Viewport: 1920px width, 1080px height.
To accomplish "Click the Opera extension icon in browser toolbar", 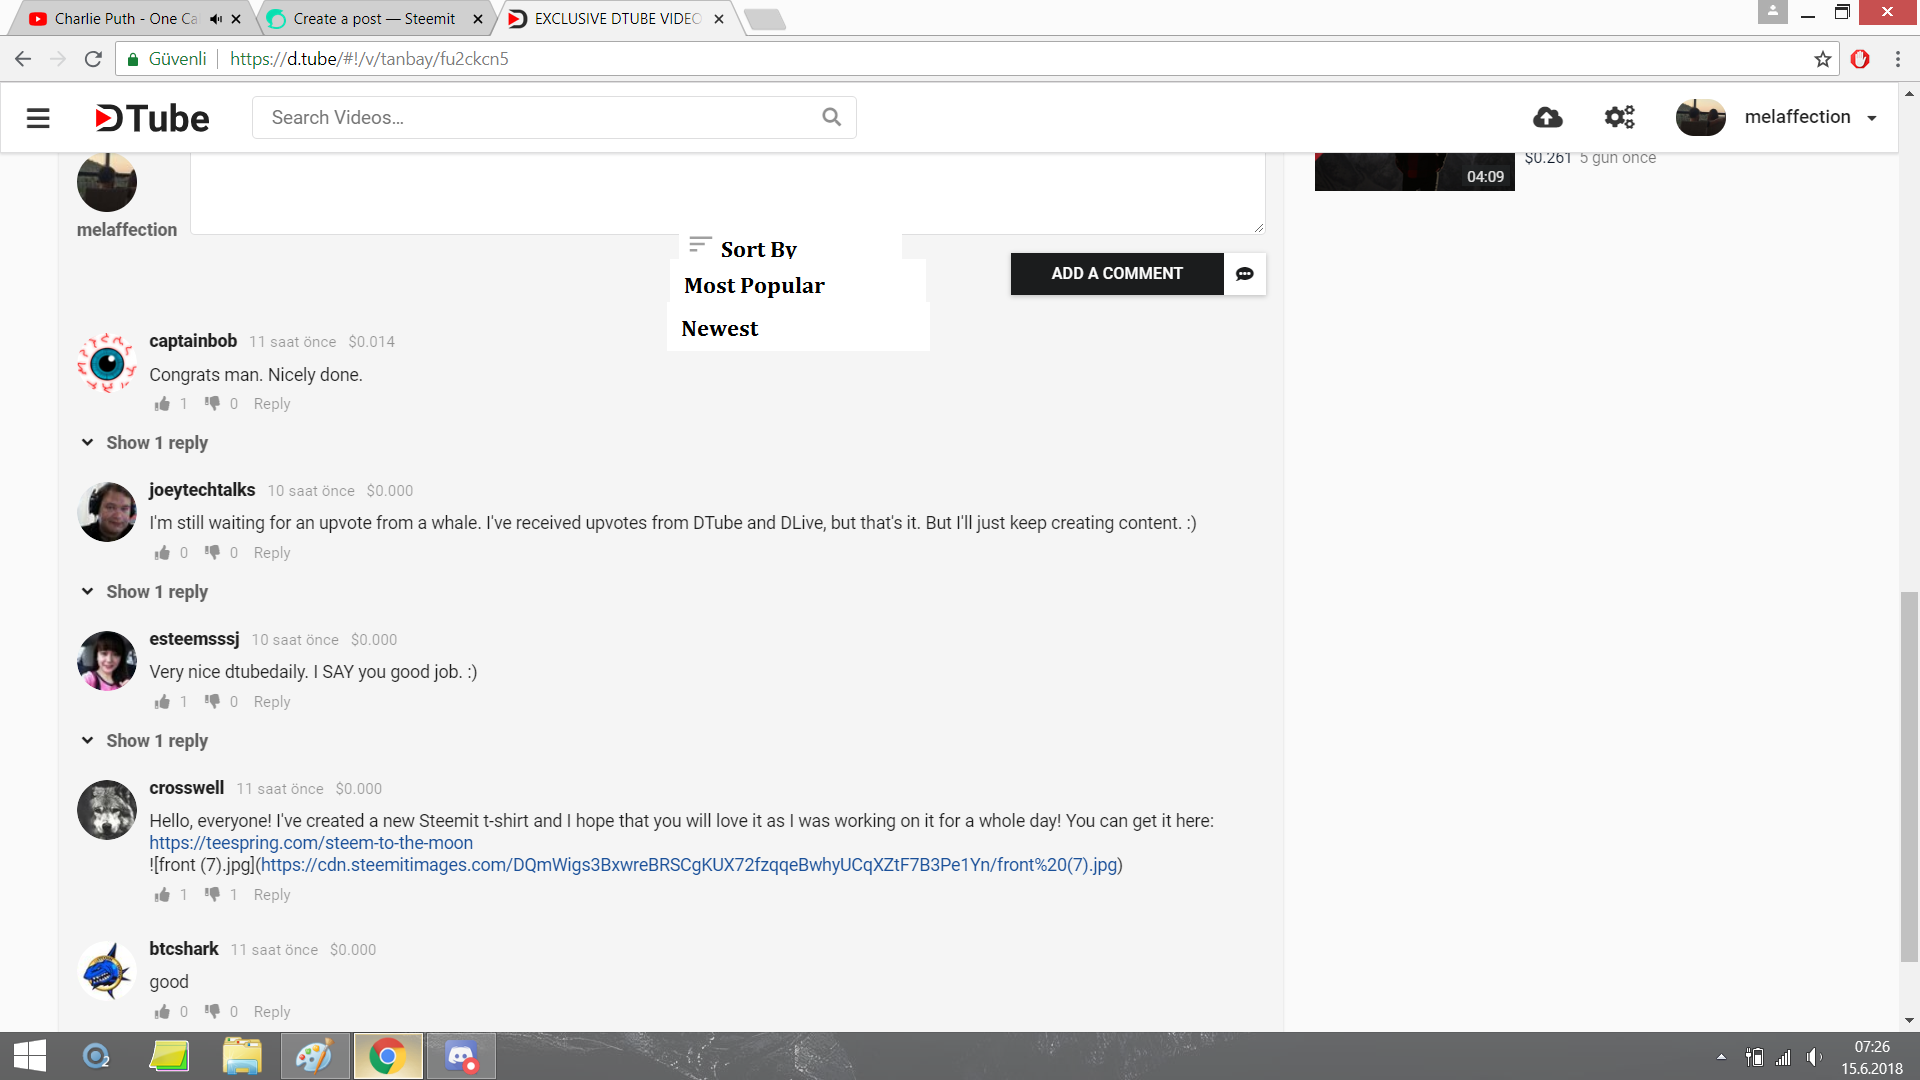I will (1860, 59).
